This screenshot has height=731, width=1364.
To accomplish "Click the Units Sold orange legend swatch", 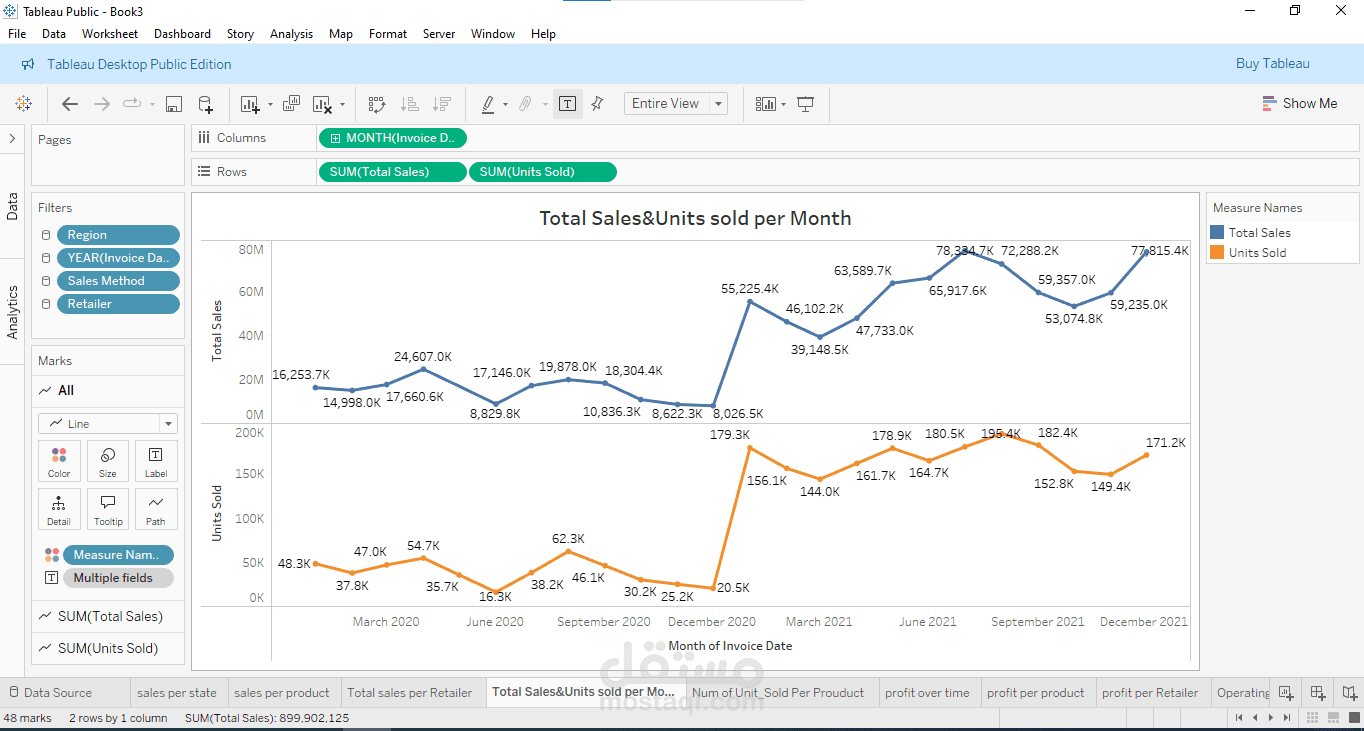I will [1217, 252].
